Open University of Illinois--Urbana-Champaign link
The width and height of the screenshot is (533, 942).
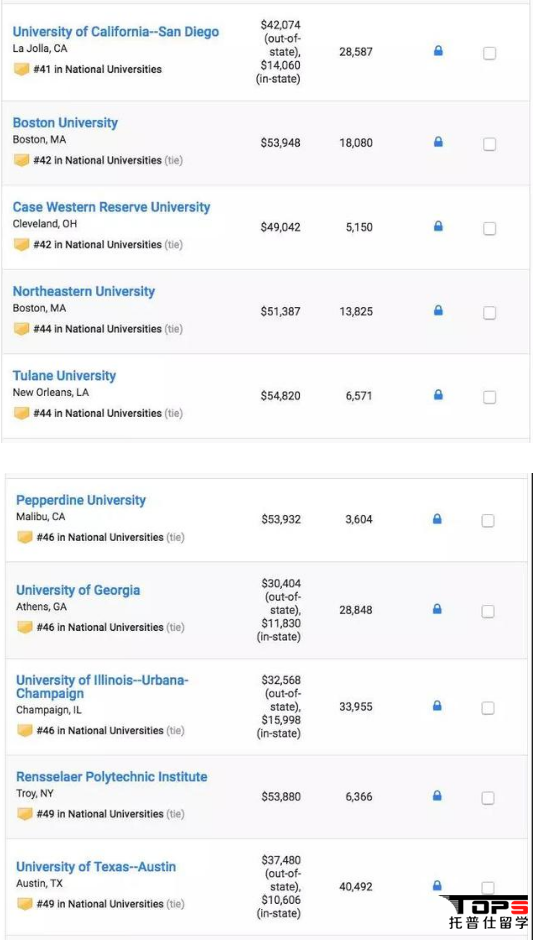(x=102, y=687)
